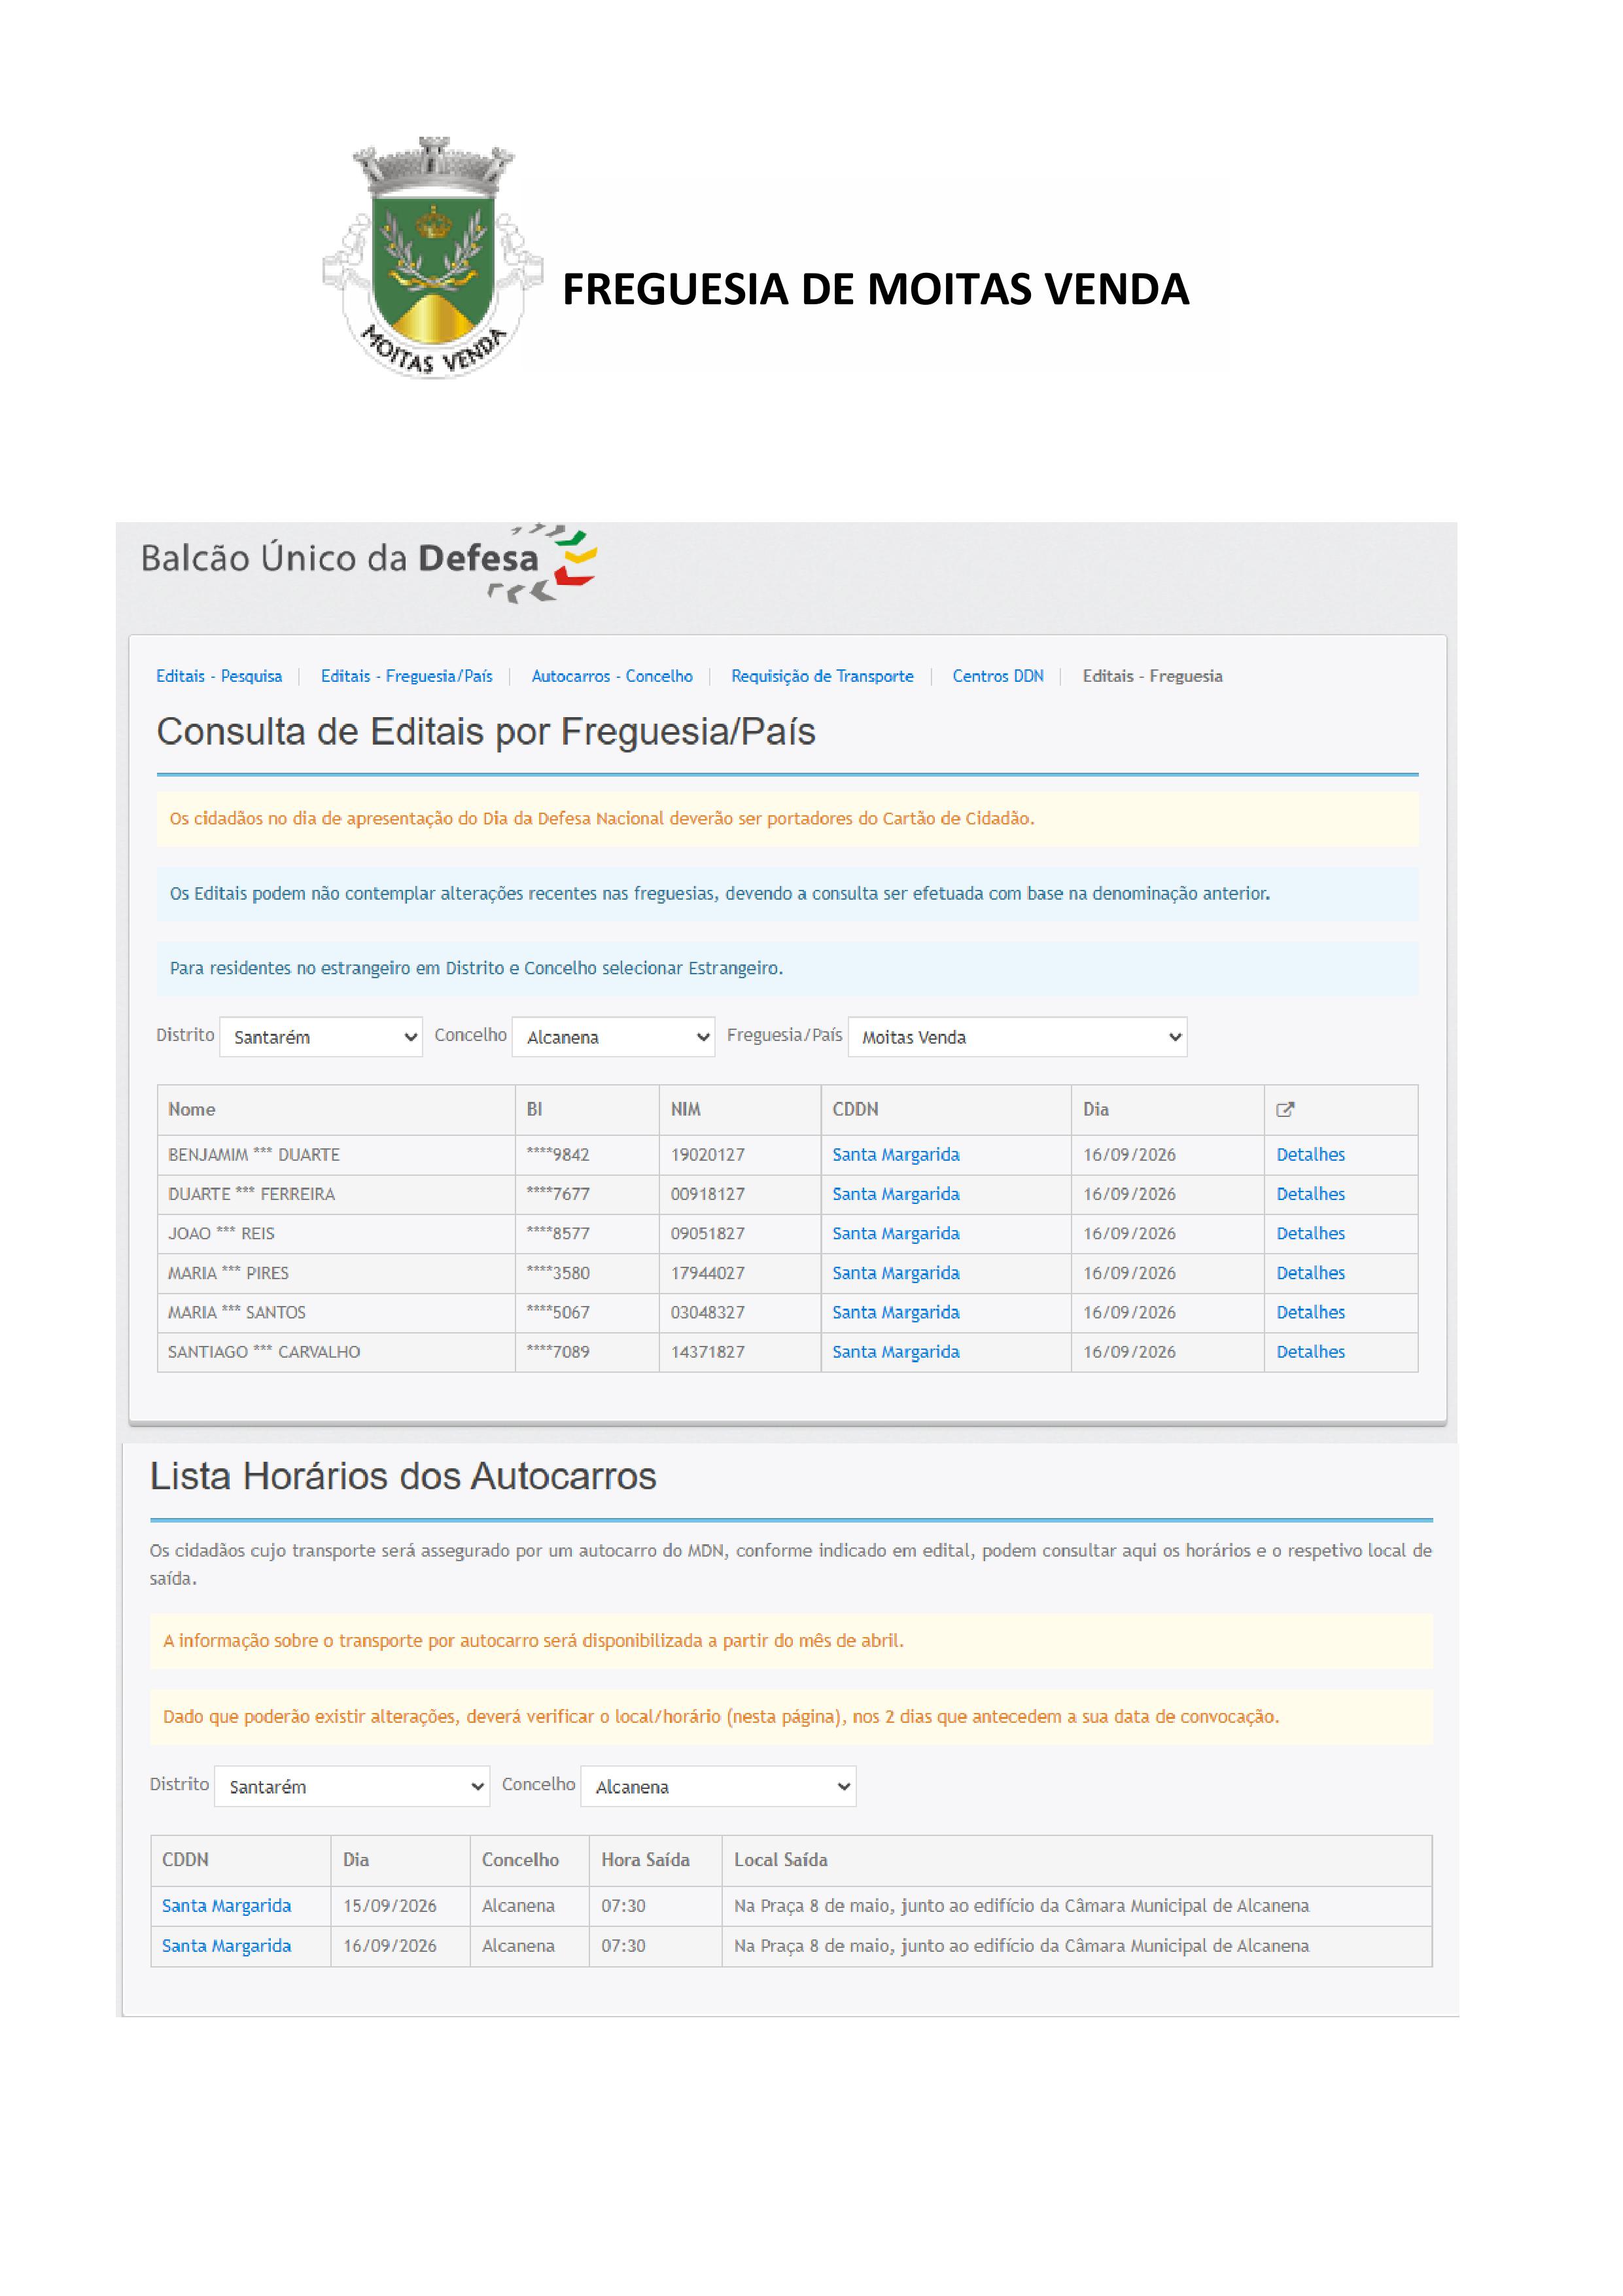Viewport: 1623px width, 2296px height.
Task: Click Santa Margarida for 15/09/2026 bus
Action: click(x=227, y=1905)
